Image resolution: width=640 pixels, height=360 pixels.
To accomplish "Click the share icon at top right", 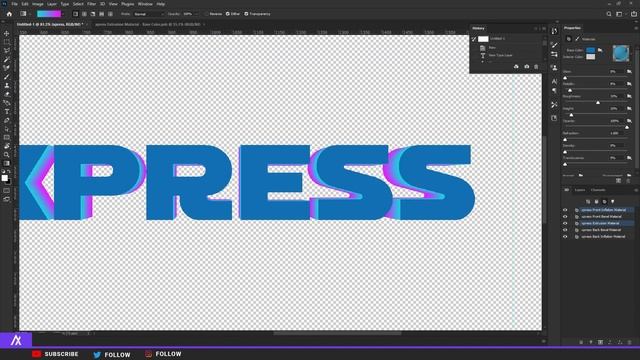I will tap(633, 14).
